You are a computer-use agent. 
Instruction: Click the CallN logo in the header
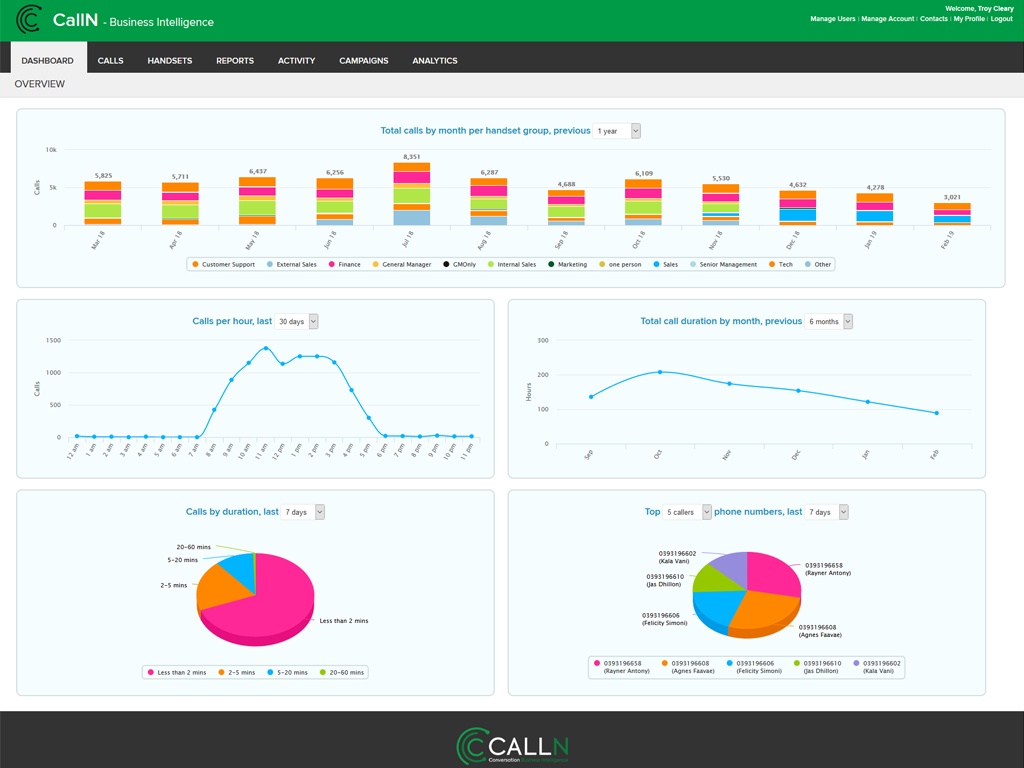click(29, 20)
